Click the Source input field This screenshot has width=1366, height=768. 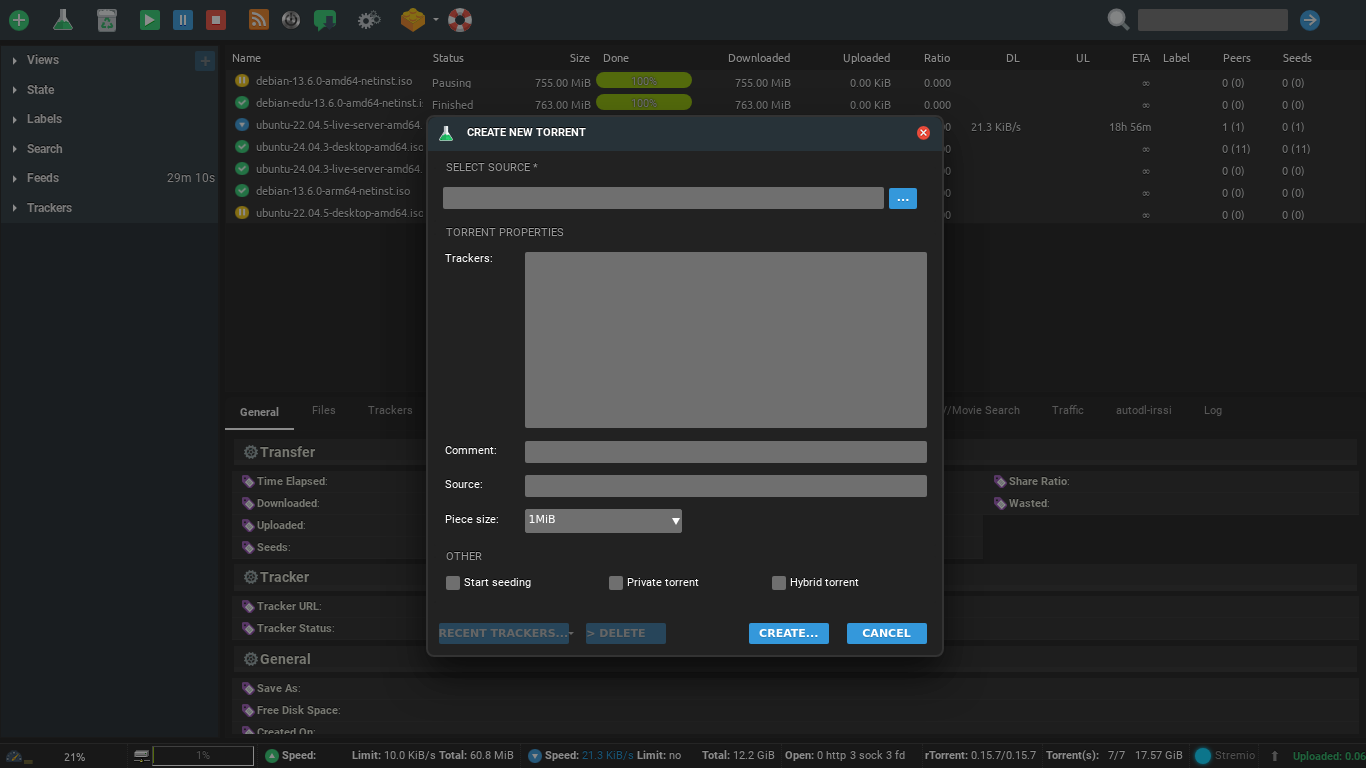[x=725, y=486]
